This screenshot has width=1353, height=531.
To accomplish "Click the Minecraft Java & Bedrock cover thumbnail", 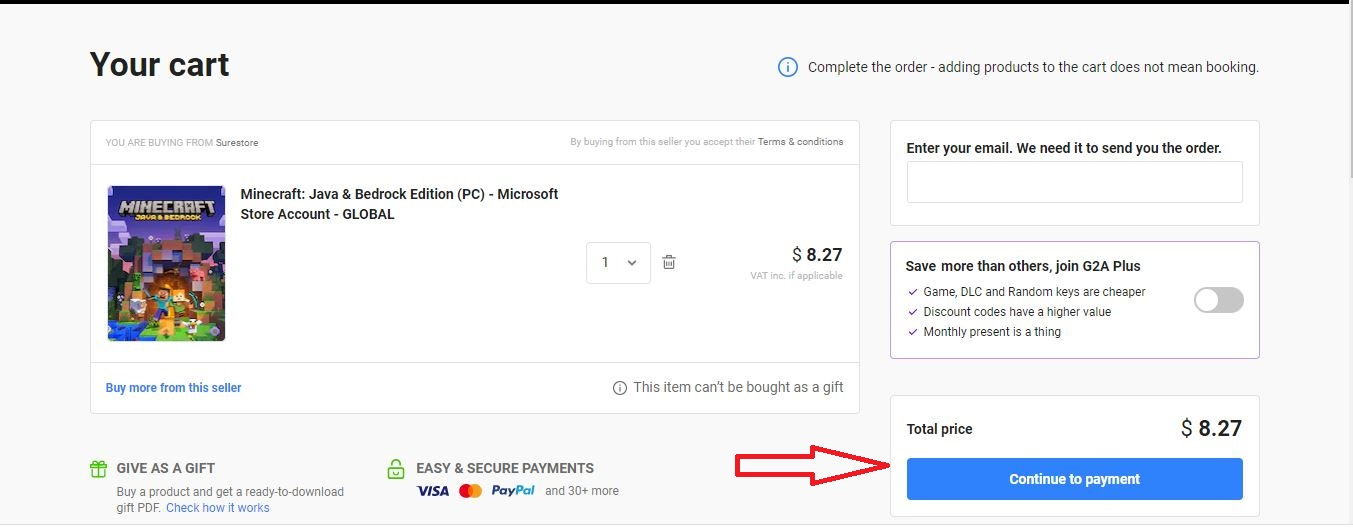I will pos(166,263).
